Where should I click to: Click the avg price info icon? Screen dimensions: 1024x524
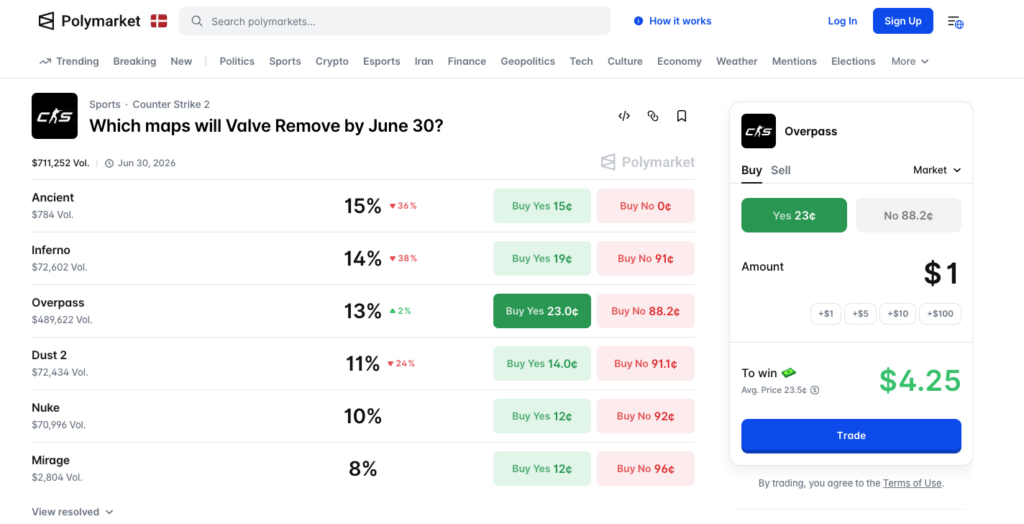point(814,390)
